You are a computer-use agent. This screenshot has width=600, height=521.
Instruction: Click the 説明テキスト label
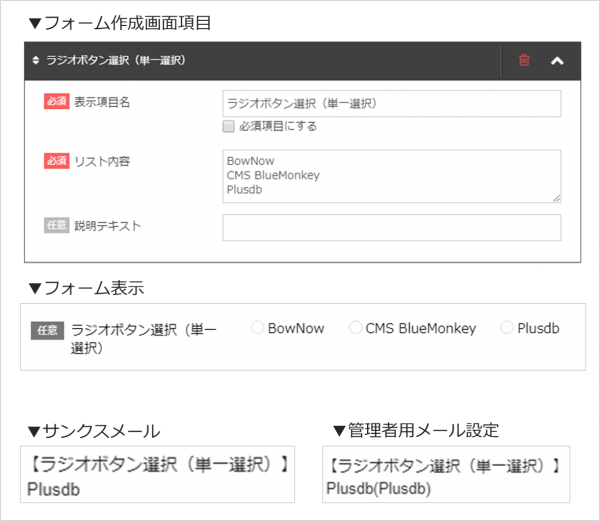108,225
